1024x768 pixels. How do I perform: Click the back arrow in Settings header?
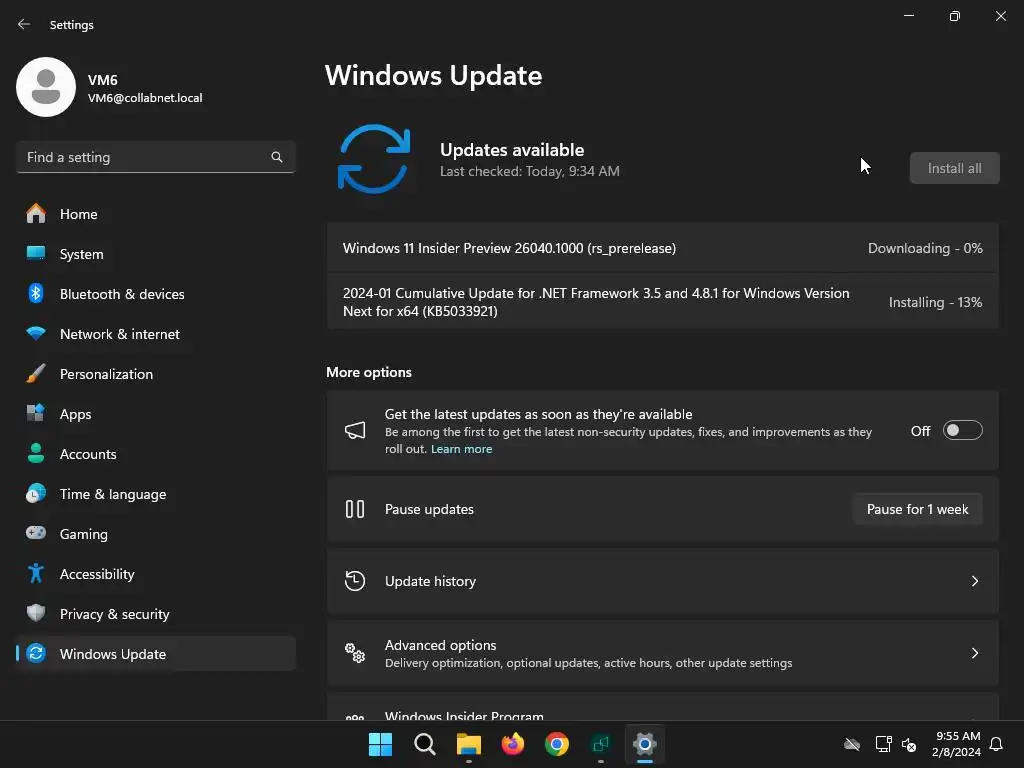pos(24,24)
